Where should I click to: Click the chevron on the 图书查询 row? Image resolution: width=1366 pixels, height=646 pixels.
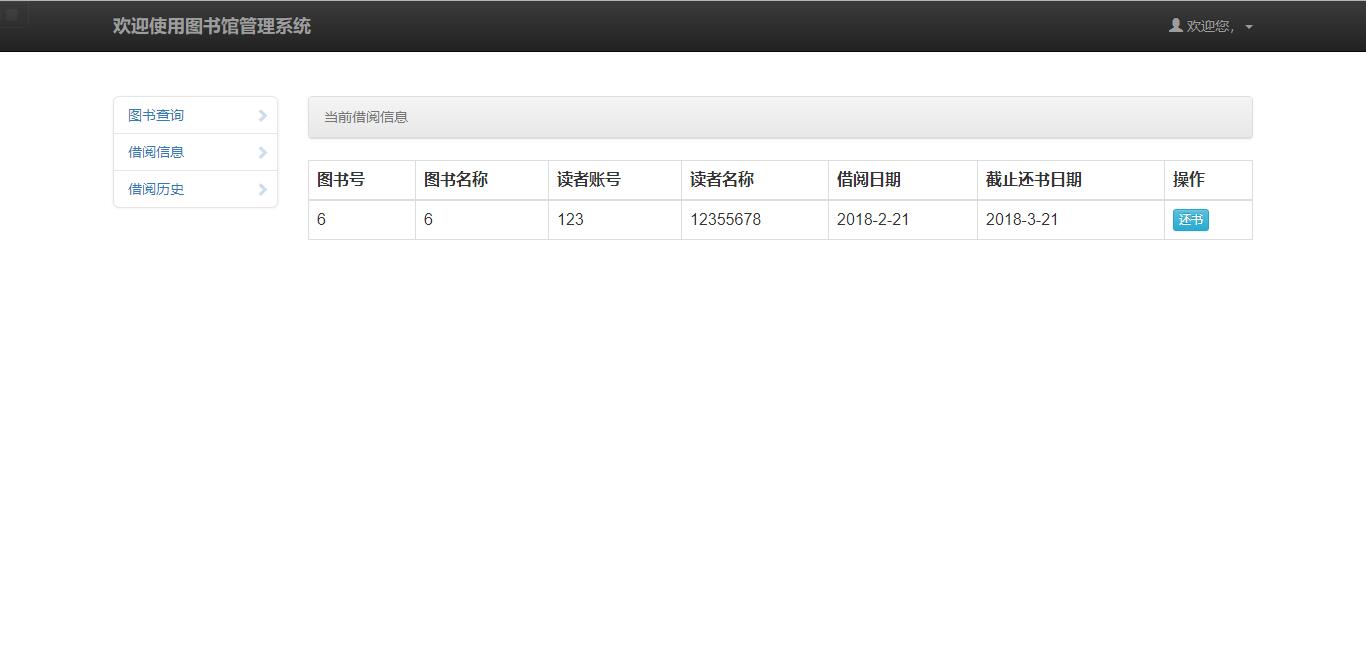click(x=263, y=115)
